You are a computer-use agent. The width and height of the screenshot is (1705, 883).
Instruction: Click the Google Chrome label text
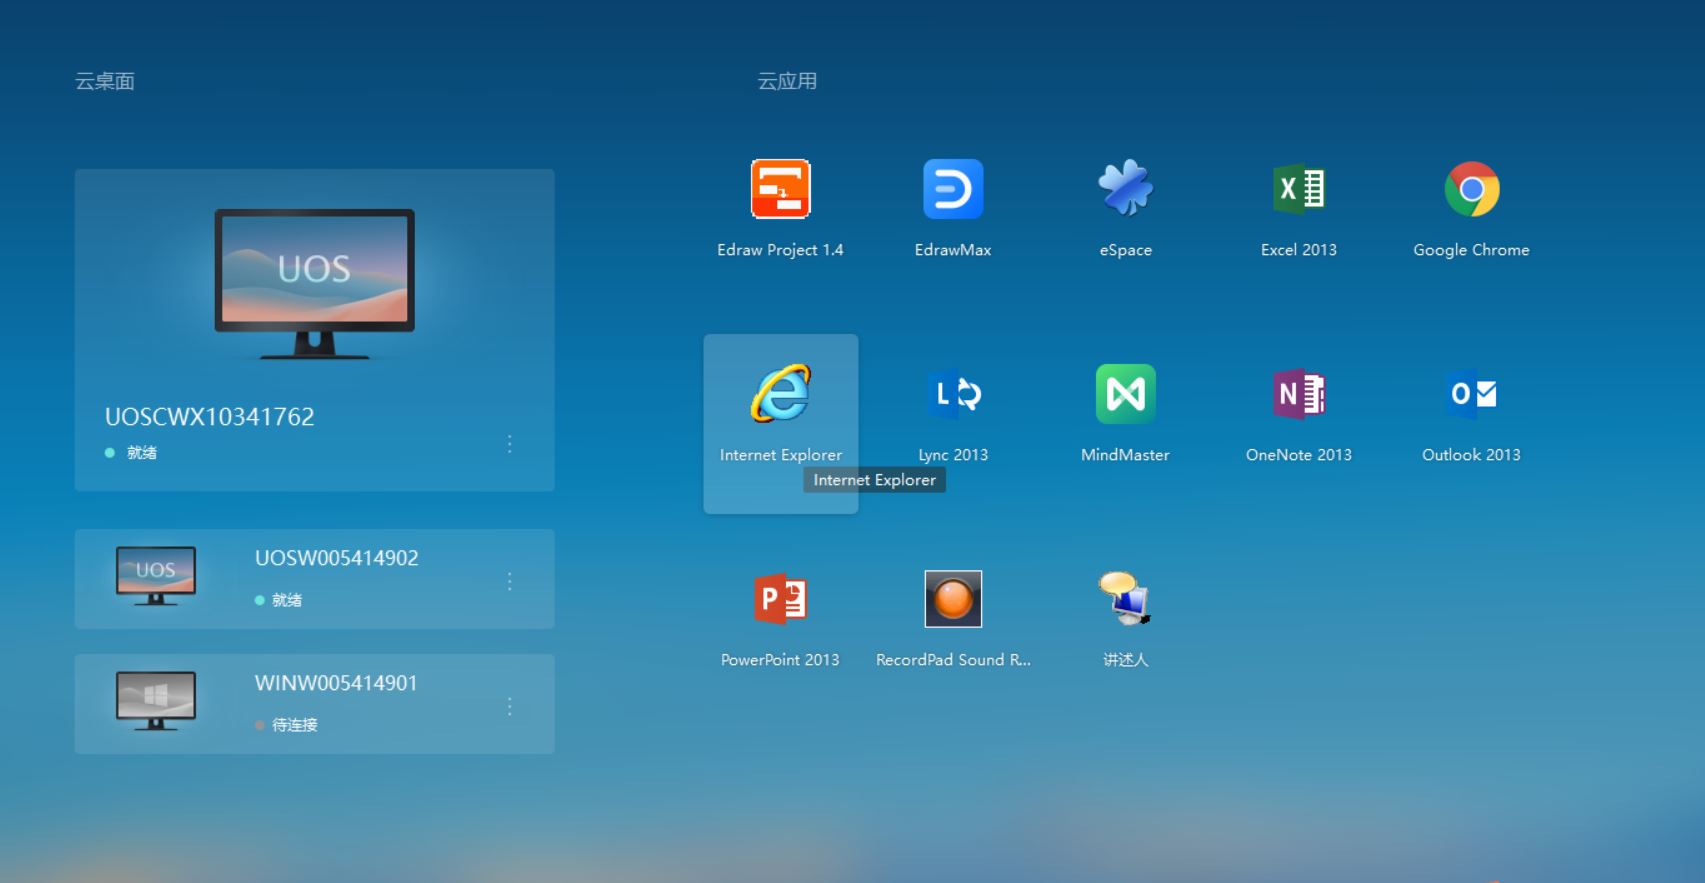[1472, 250]
